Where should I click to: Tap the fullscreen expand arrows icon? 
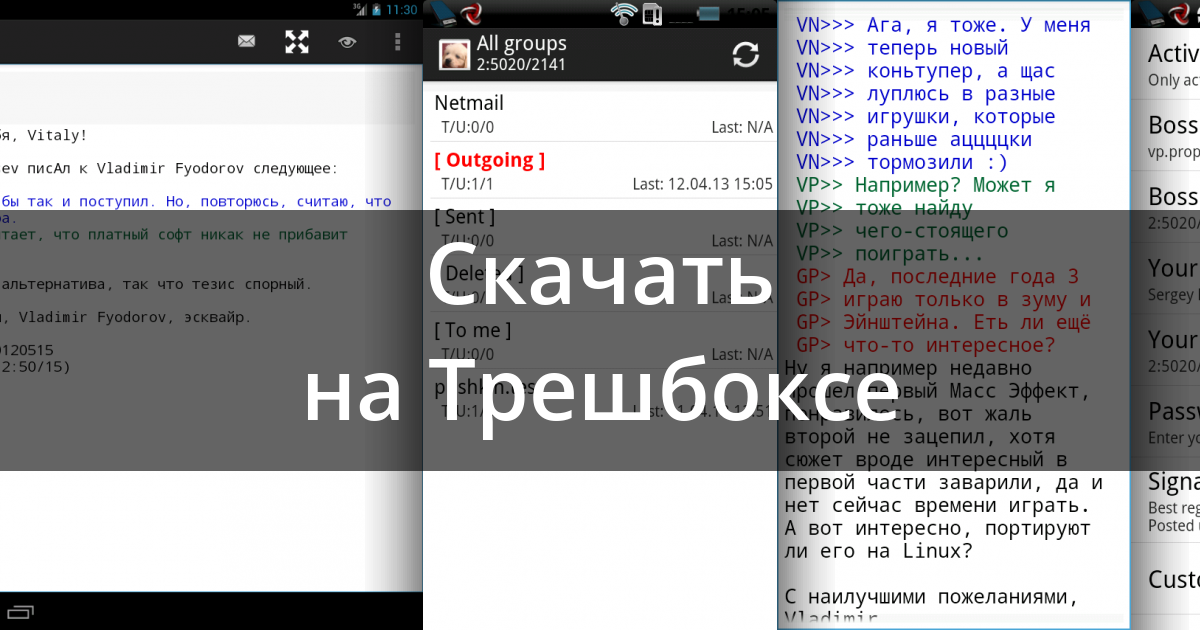[x=297, y=41]
